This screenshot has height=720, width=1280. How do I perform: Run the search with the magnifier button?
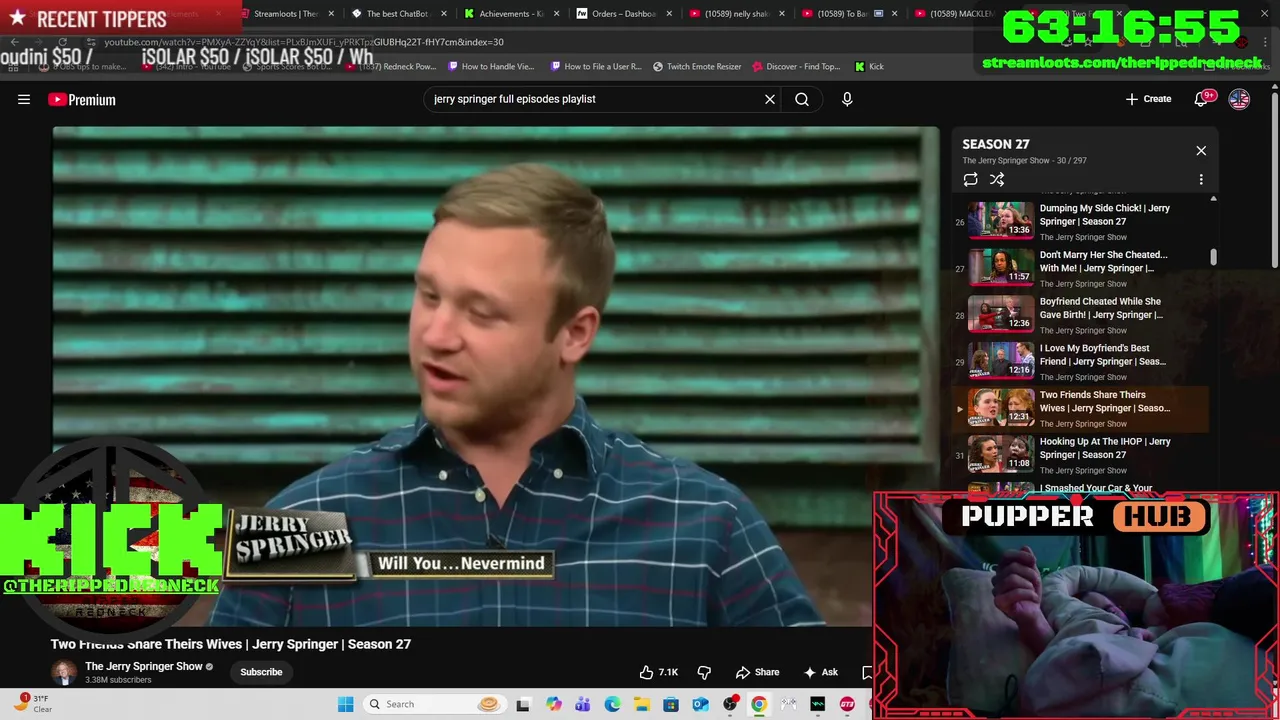(x=802, y=99)
